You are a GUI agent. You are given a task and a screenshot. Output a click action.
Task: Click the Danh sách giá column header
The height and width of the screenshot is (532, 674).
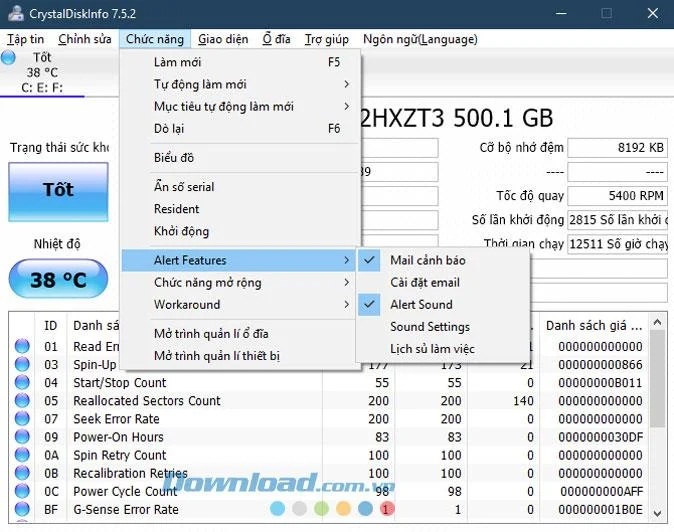594,325
